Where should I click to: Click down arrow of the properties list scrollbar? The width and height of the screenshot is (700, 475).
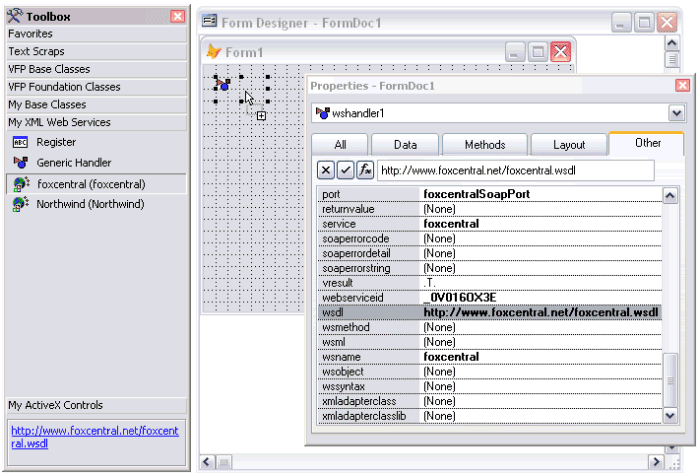[670, 416]
